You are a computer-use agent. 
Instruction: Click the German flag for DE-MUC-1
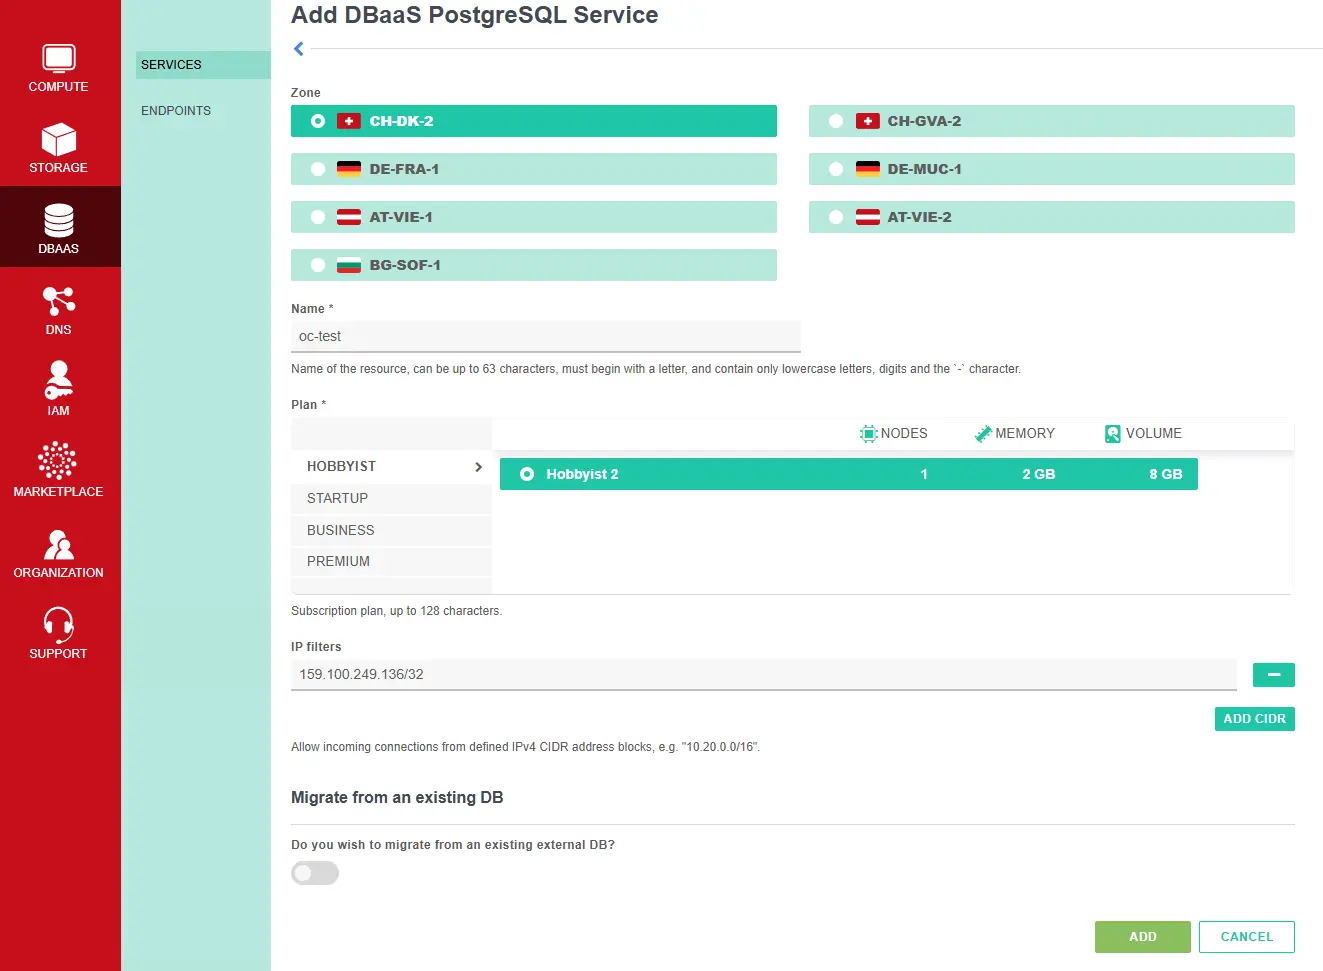tap(868, 169)
